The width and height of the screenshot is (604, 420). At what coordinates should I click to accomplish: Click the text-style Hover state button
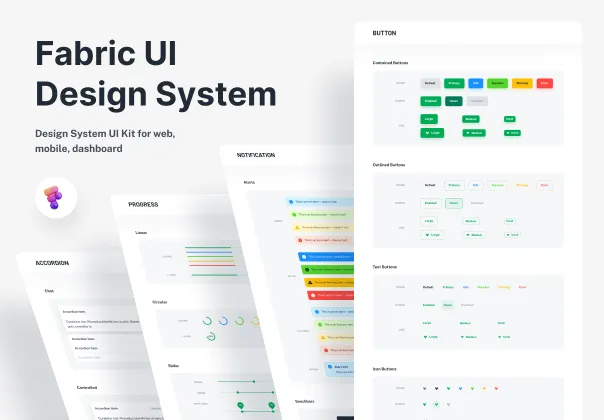[448, 305]
